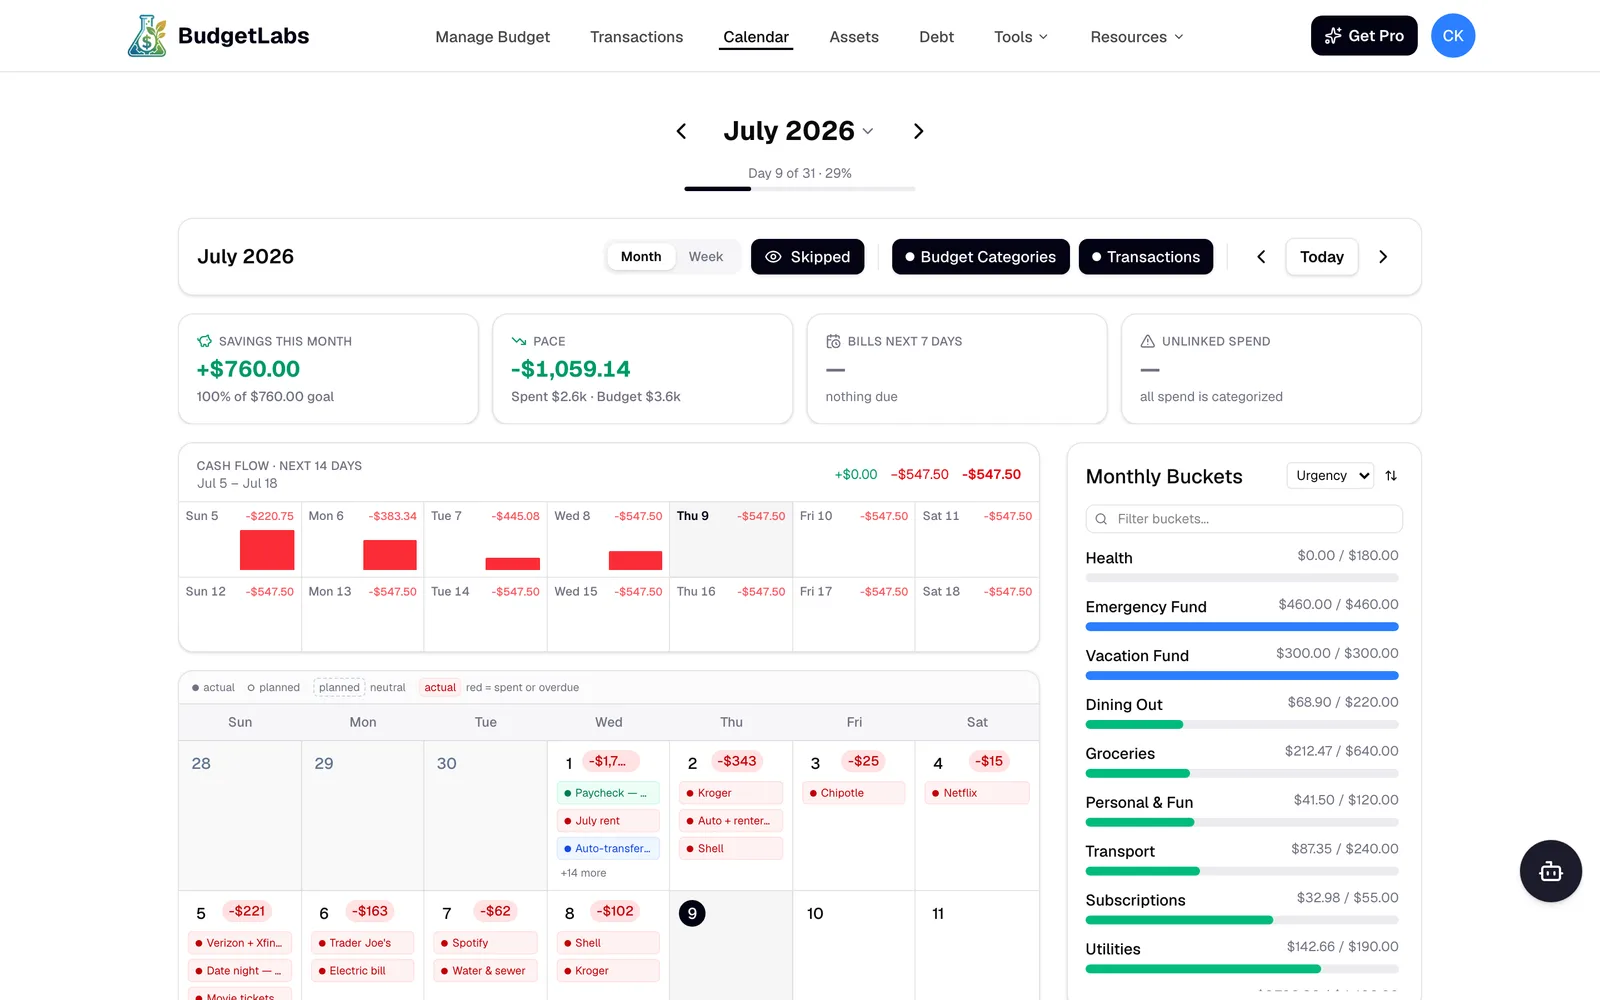Click the previous arrow left of Today
The width and height of the screenshot is (1600, 1000).
1261,257
